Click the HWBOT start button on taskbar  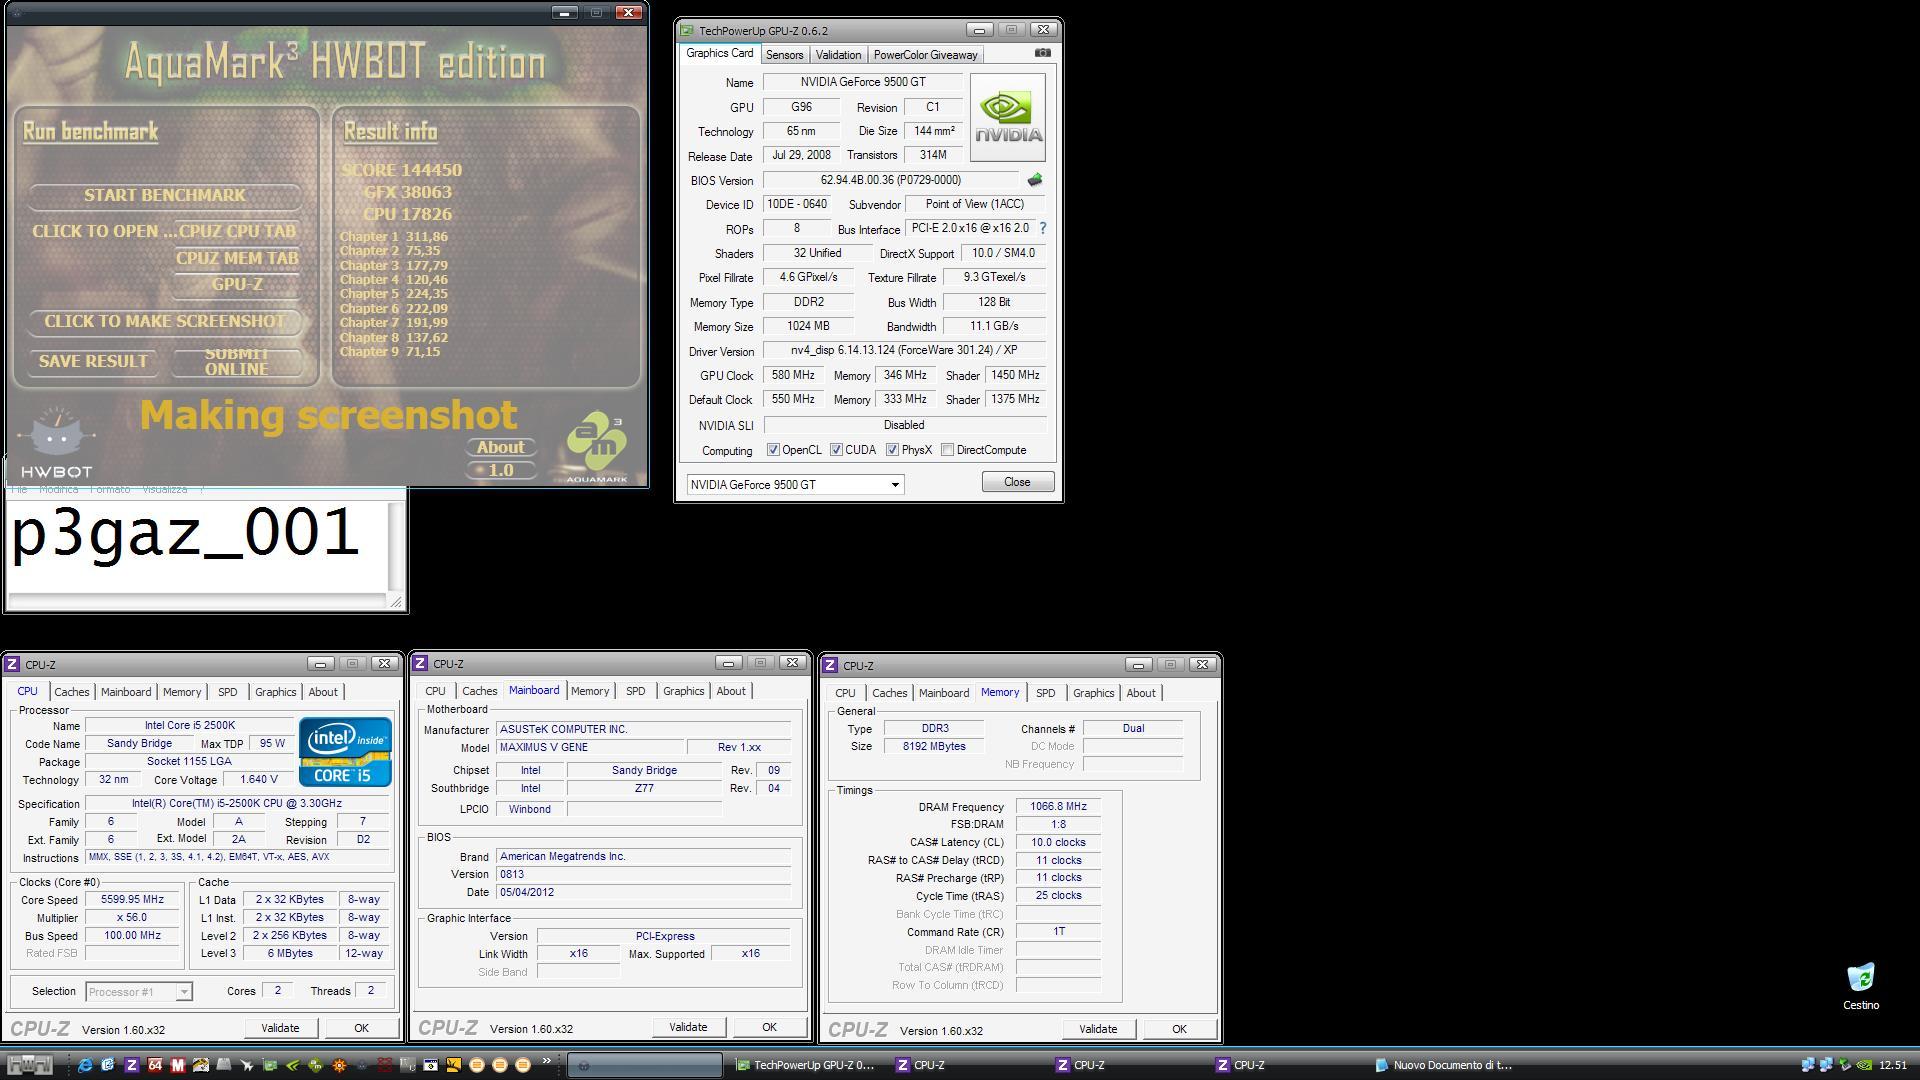[30, 1065]
